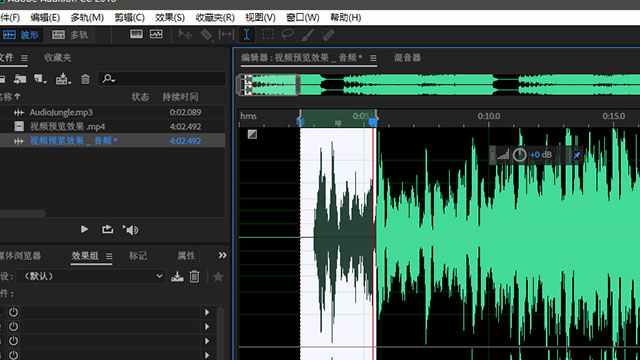
Task: Open the 收藏夹(R) menu
Action: point(215,18)
